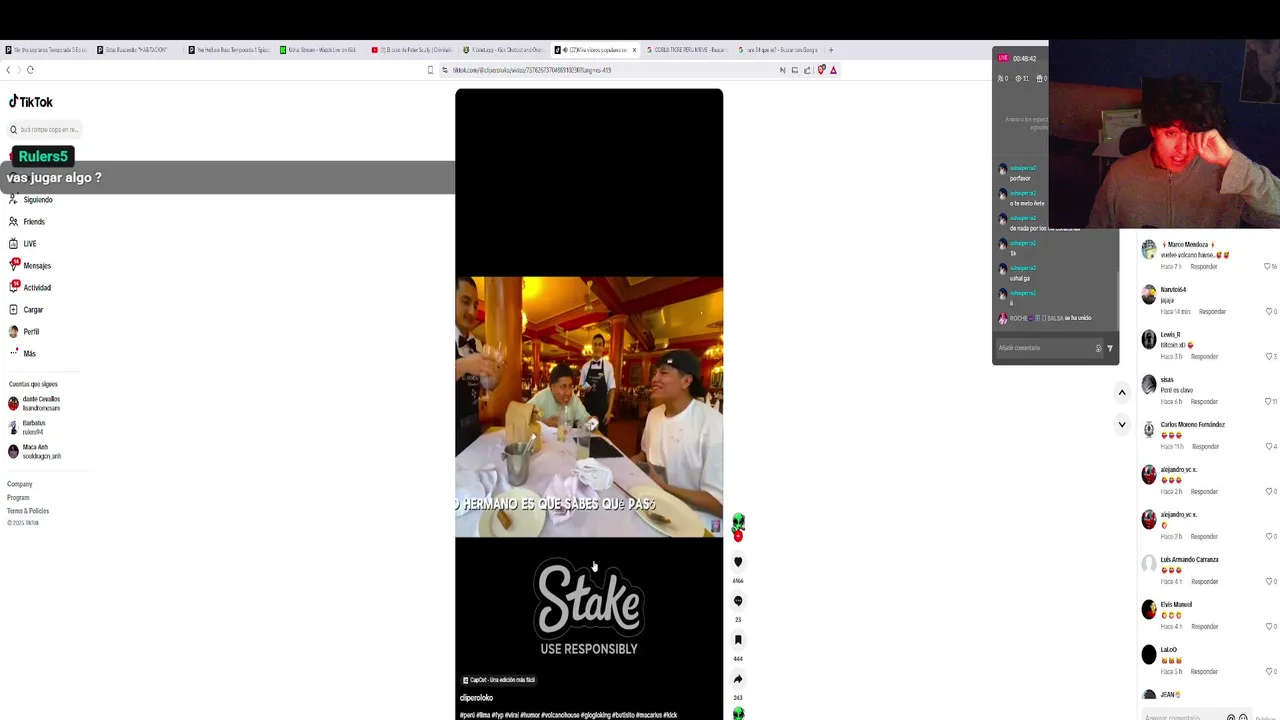The image size is (1280, 720).
Task: Go to previous video up arrow
Action: point(1122,393)
